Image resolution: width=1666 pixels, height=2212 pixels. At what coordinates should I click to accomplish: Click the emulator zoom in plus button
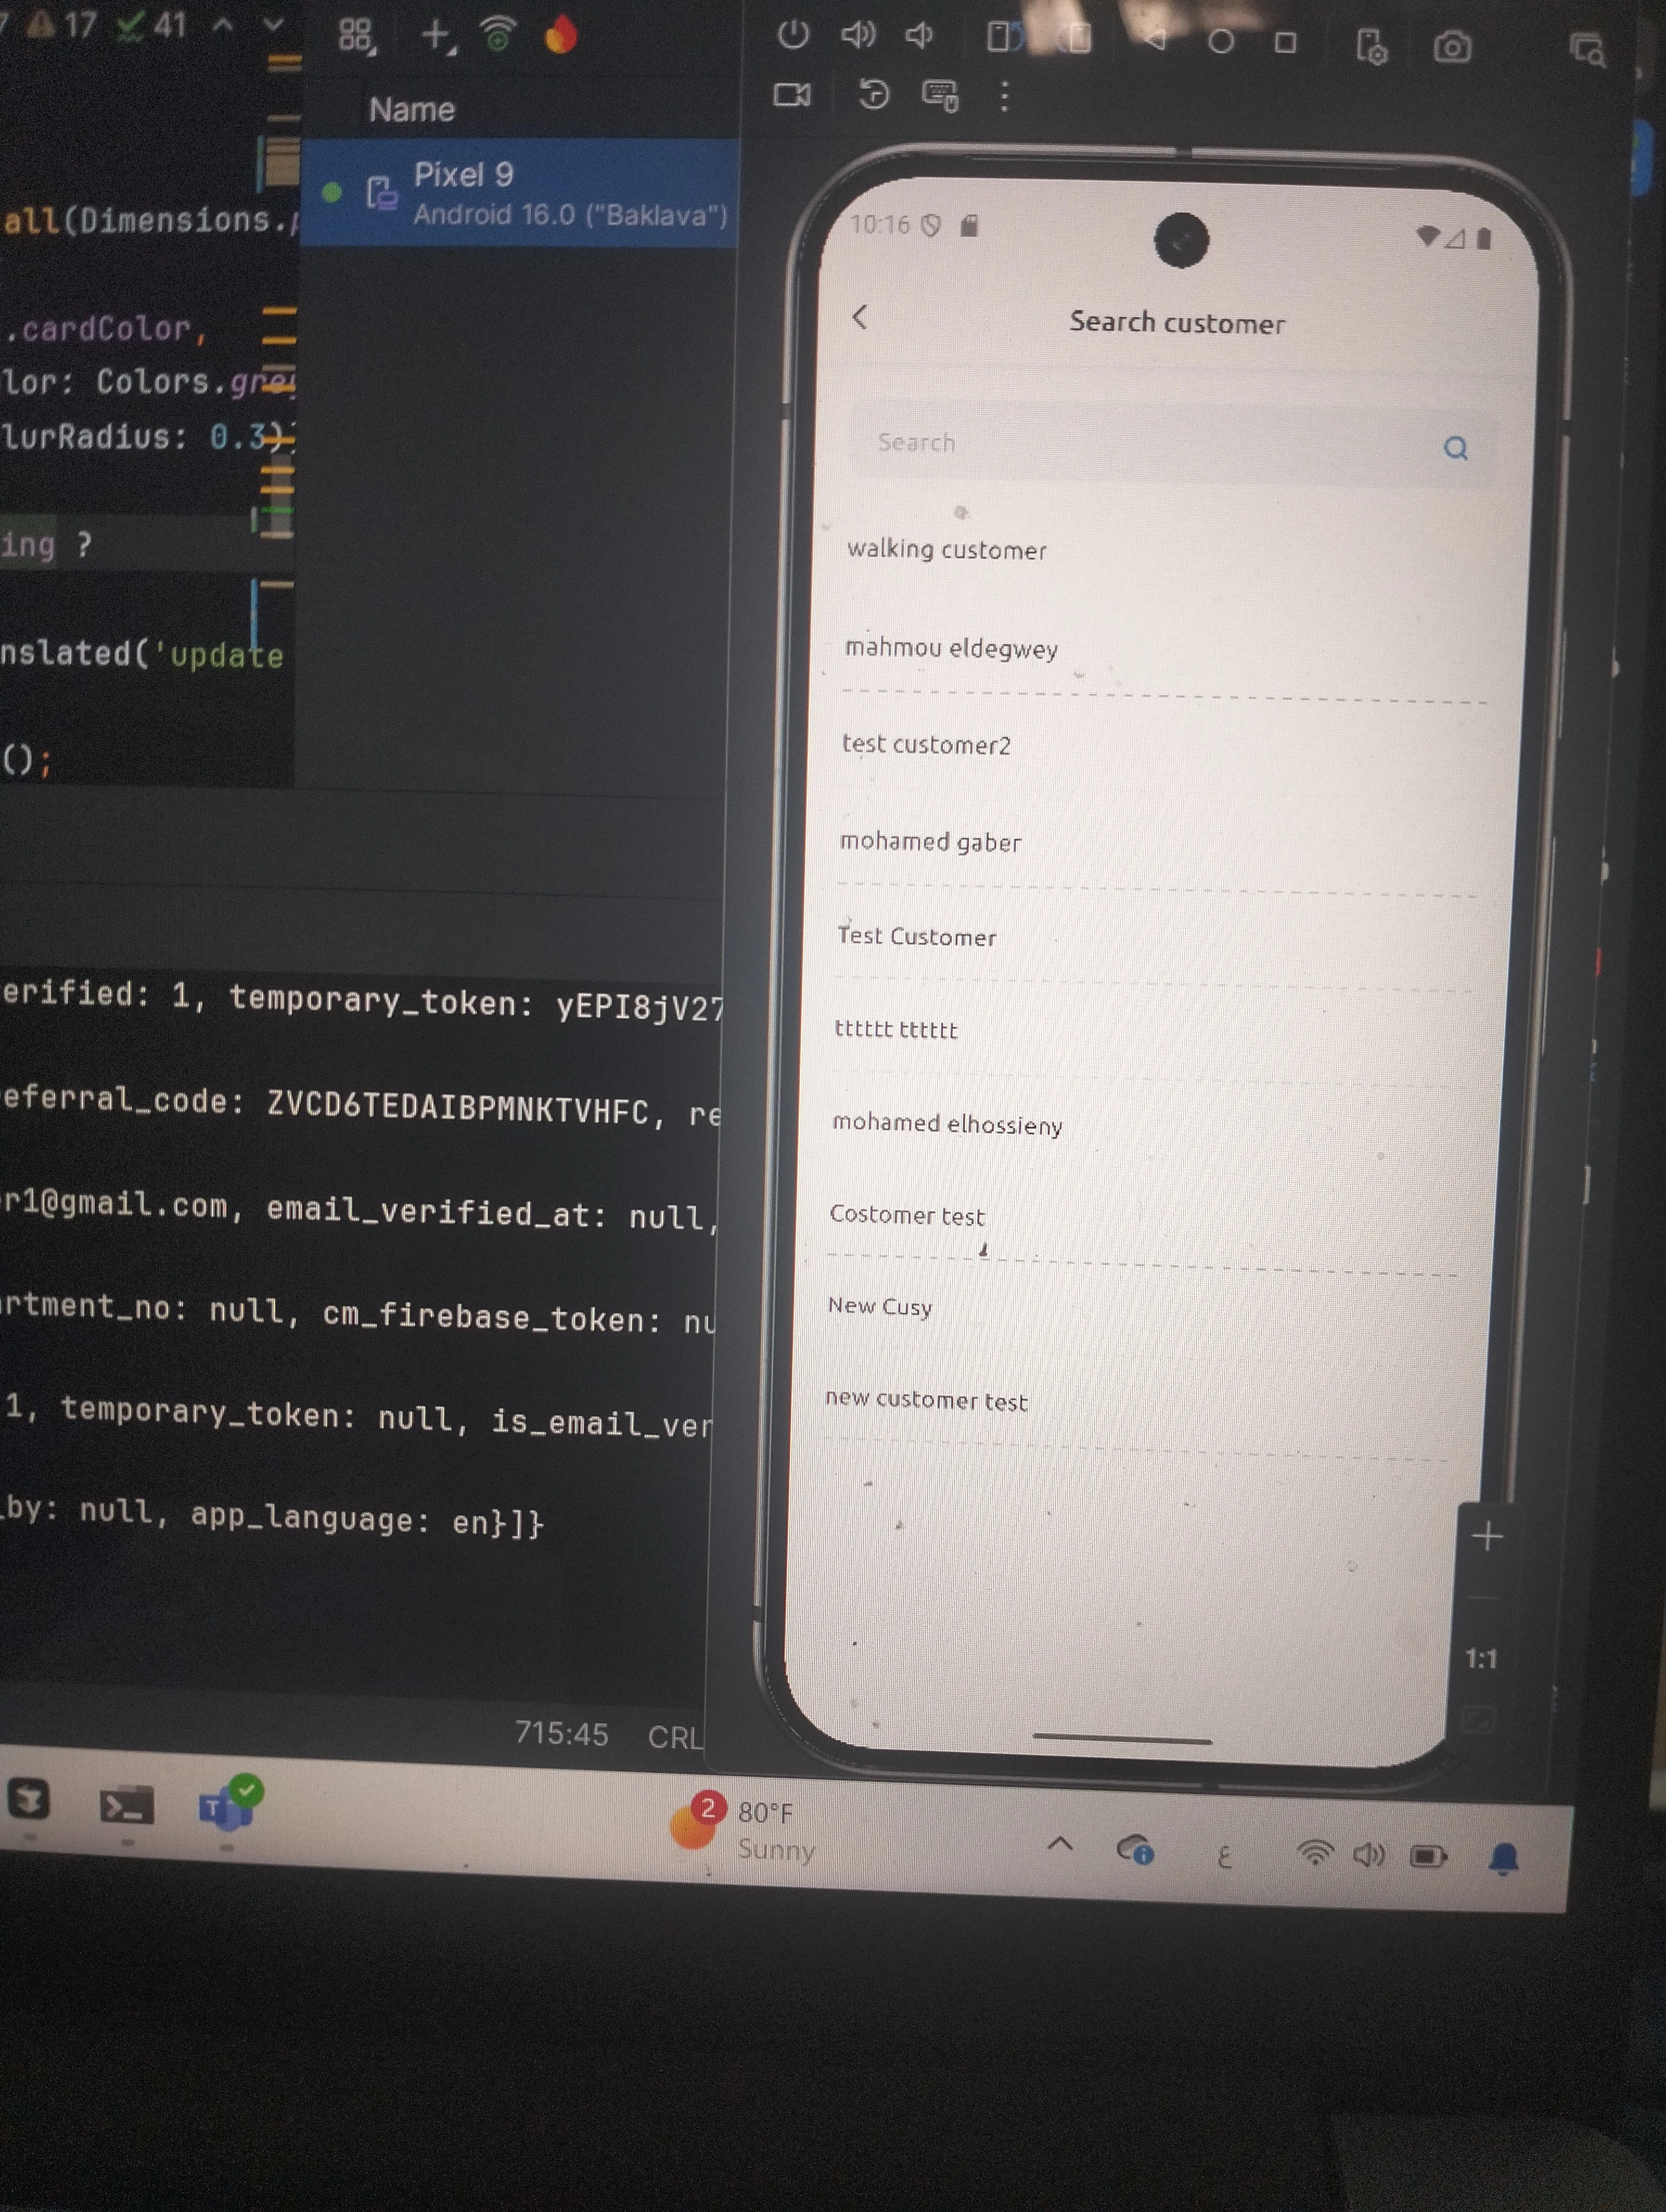[x=1487, y=1536]
